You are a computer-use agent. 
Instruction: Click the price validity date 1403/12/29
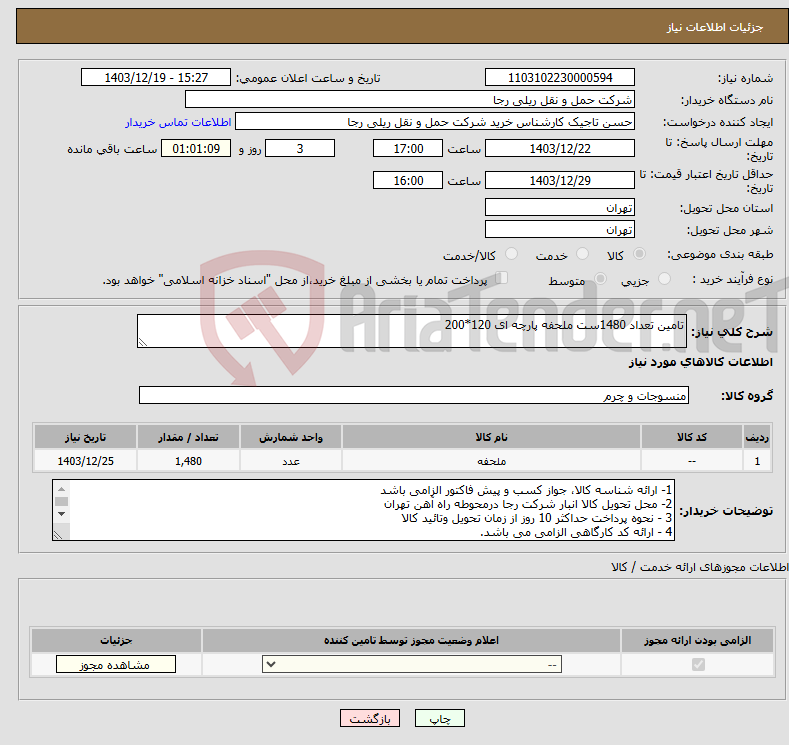(560, 180)
